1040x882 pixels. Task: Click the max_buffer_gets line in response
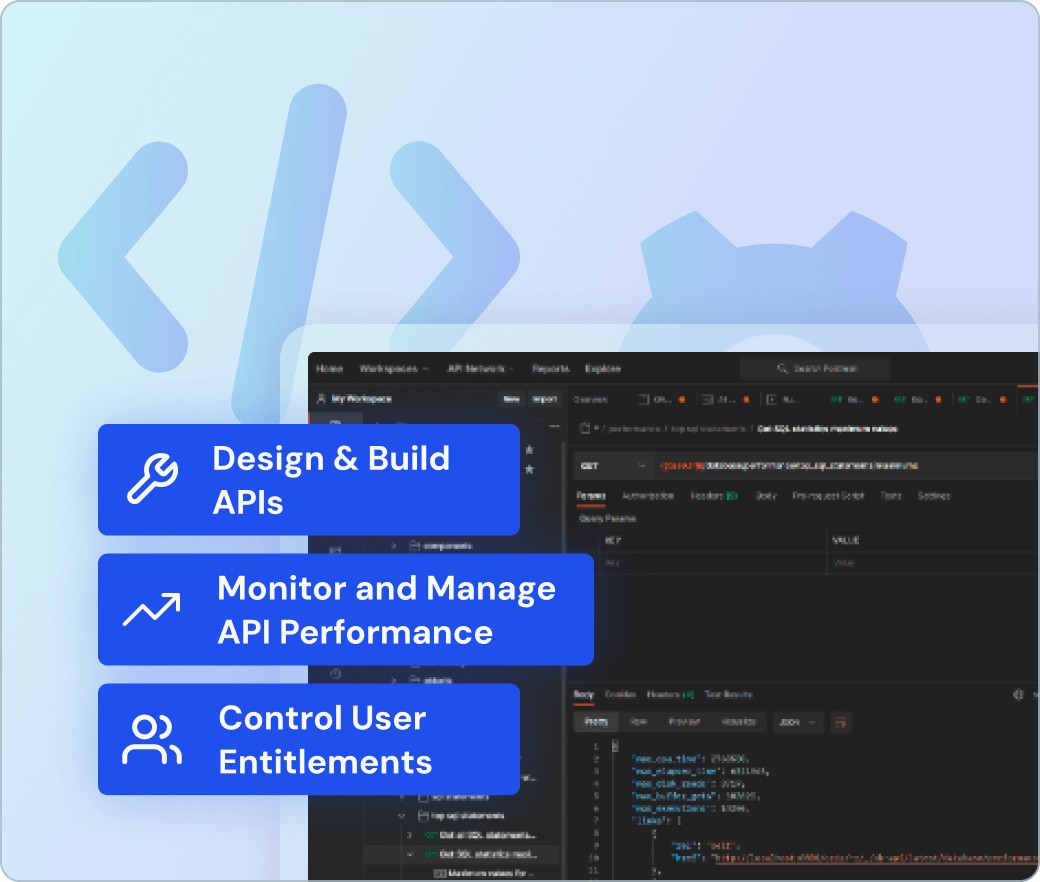pos(695,796)
